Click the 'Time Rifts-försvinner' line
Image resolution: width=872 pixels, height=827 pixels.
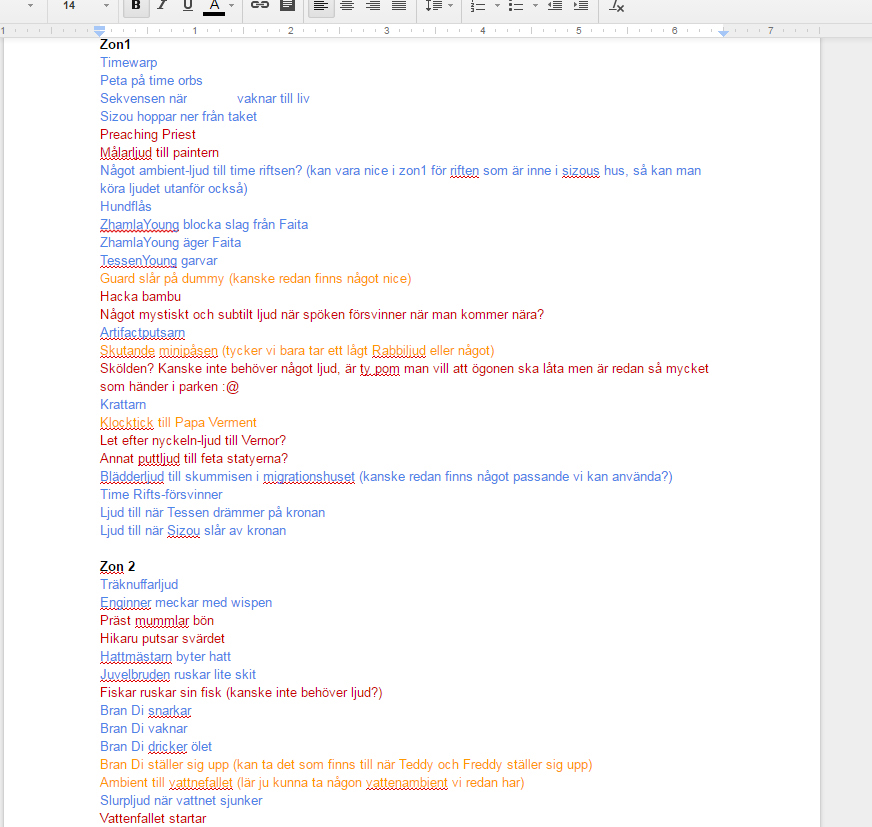161,494
